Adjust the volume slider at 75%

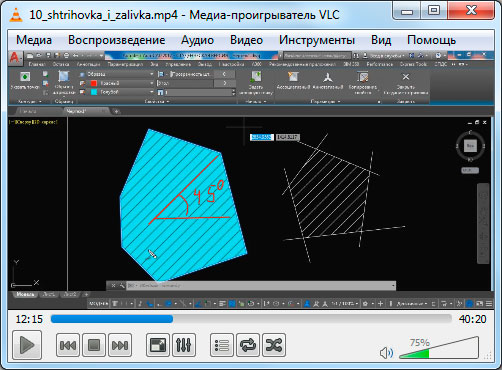(439, 348)
